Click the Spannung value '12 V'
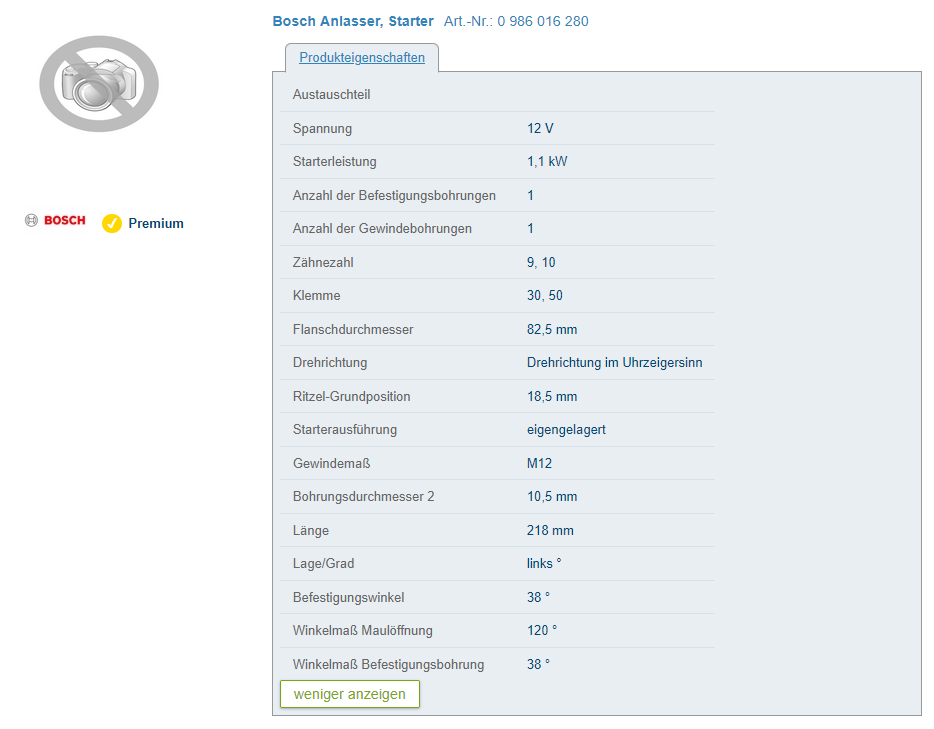The width and height of the screenshot is (934, 729). click(x=540, y=128)
